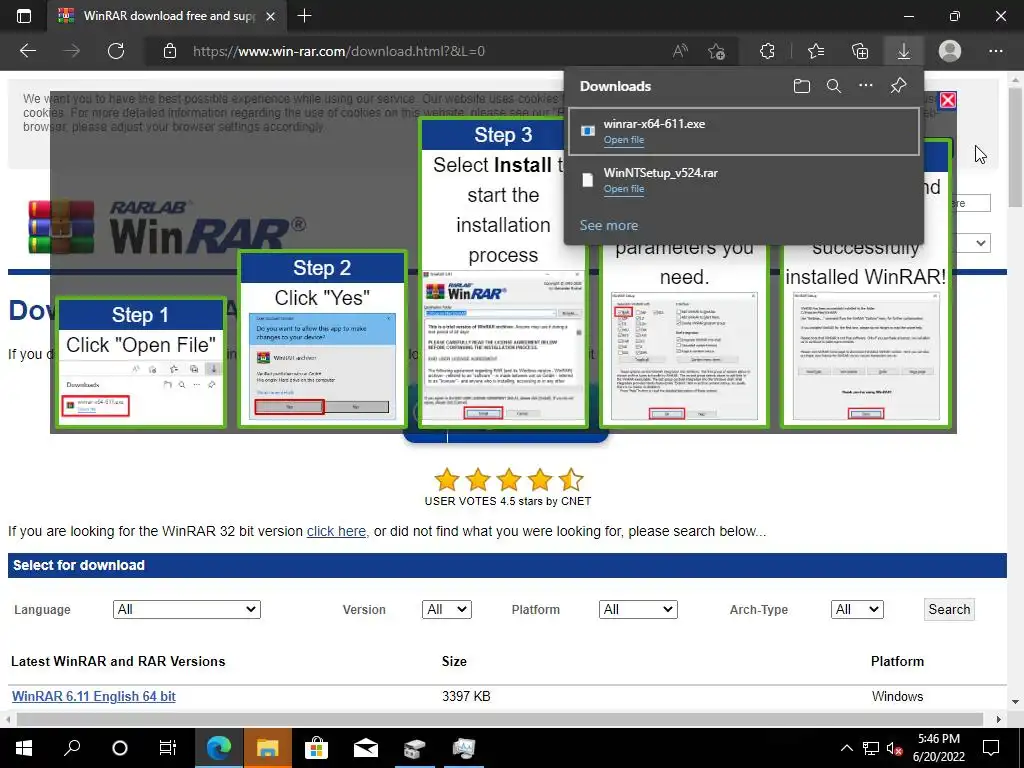
Task: Open the Language dropdown
Action: 187,609
